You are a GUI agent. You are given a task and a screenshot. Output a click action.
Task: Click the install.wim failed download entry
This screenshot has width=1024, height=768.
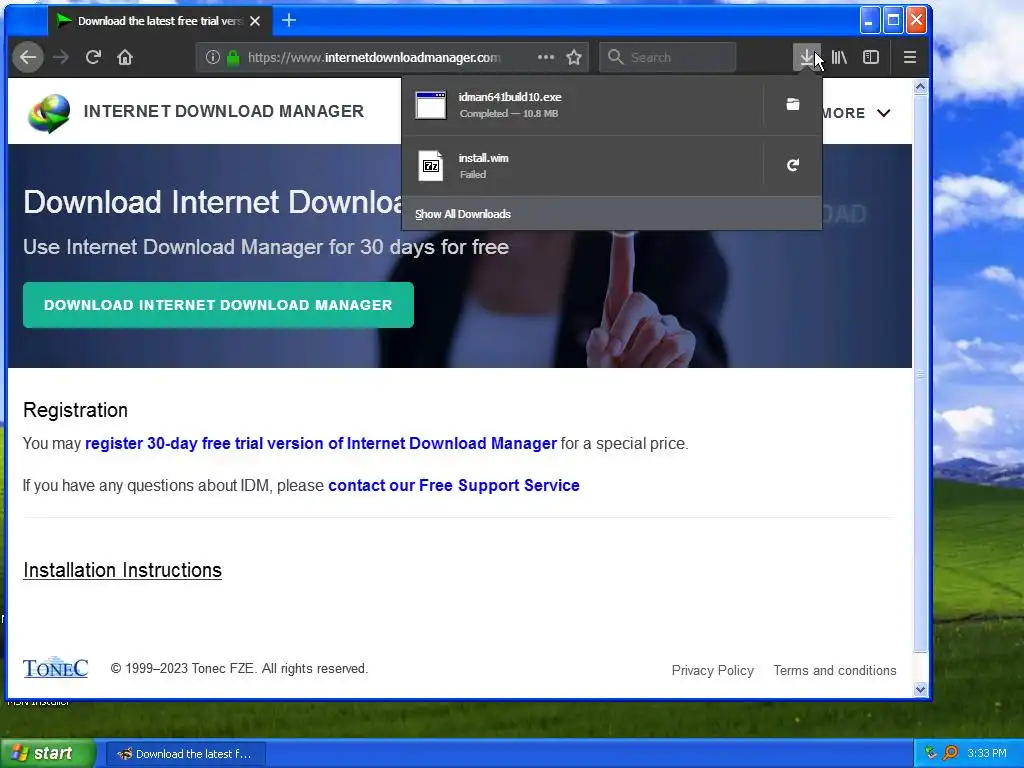click(x=583, y=166)
